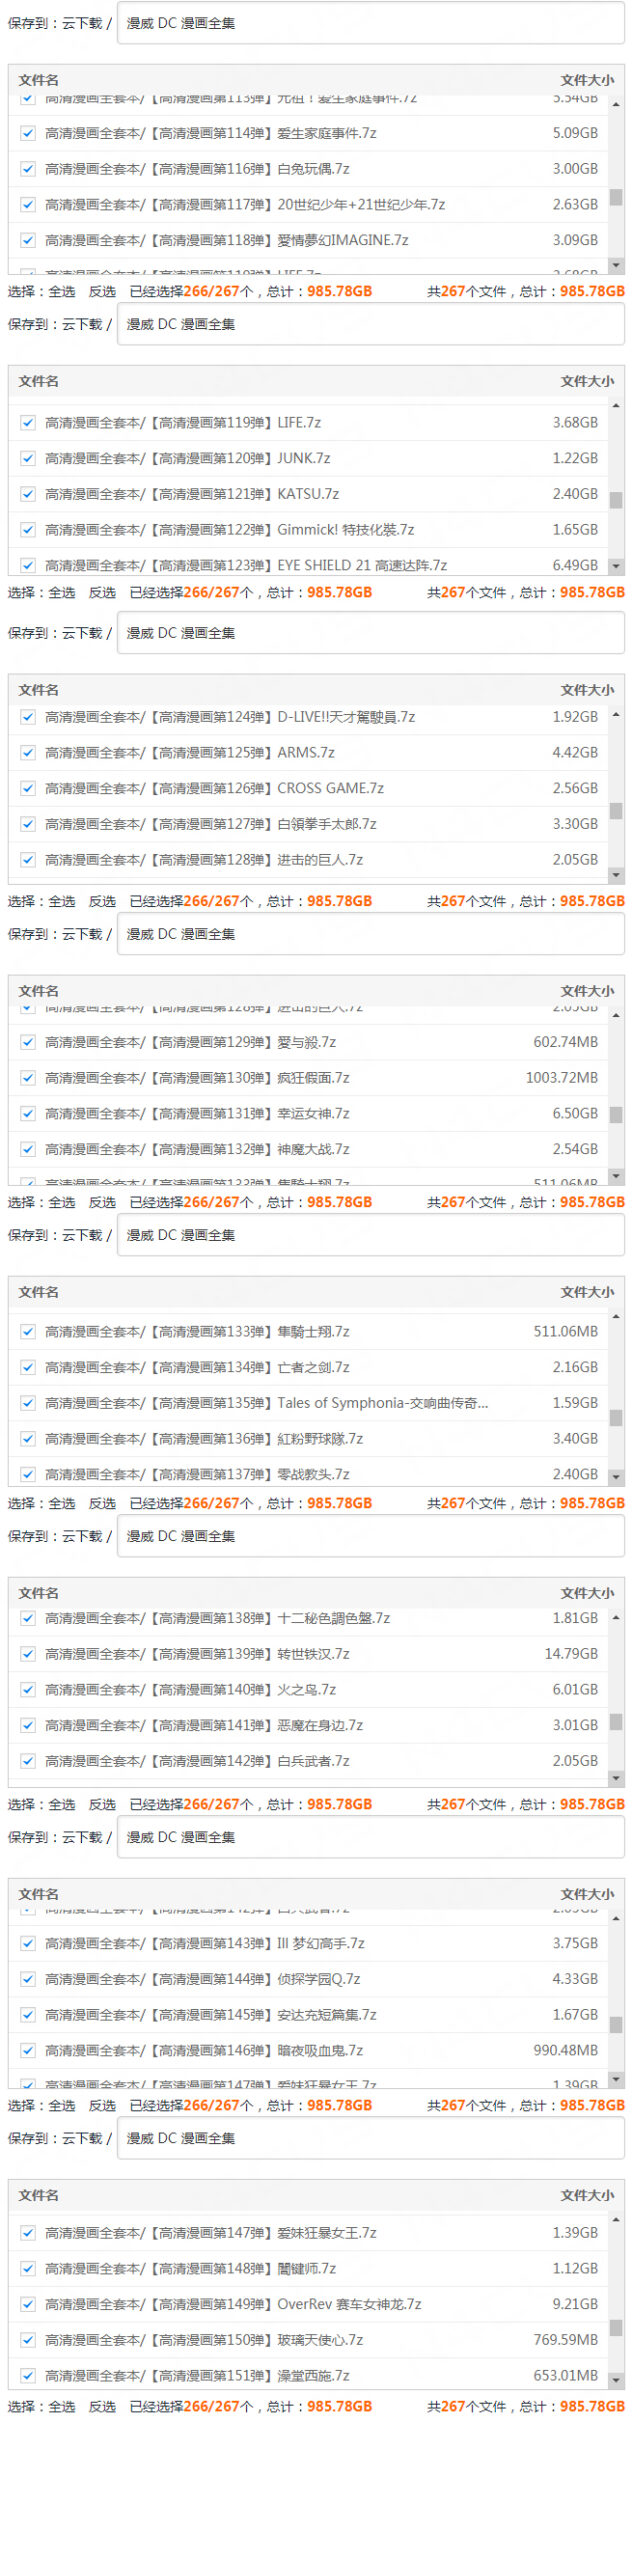Click scroll-down arrow in list showing EYE SHIELD 21

coord(616,566)
